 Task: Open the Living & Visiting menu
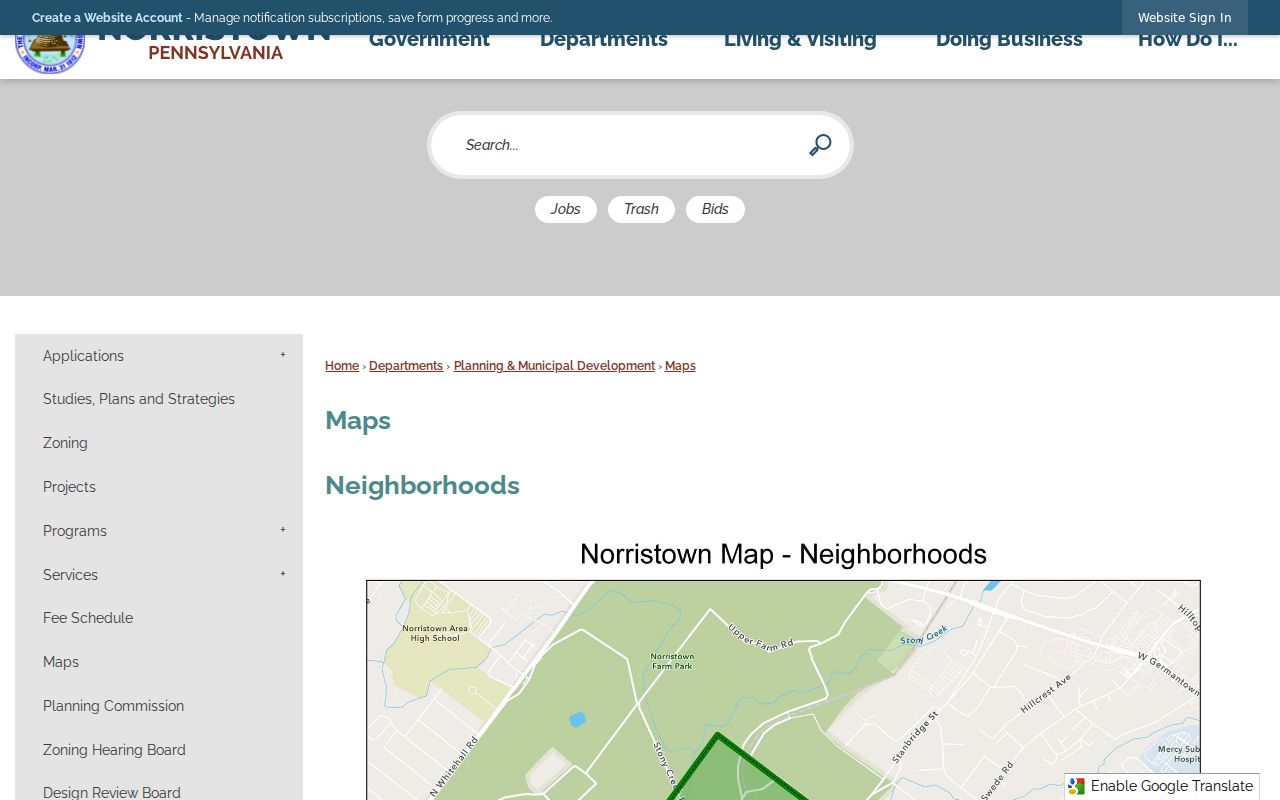[800, 40]
